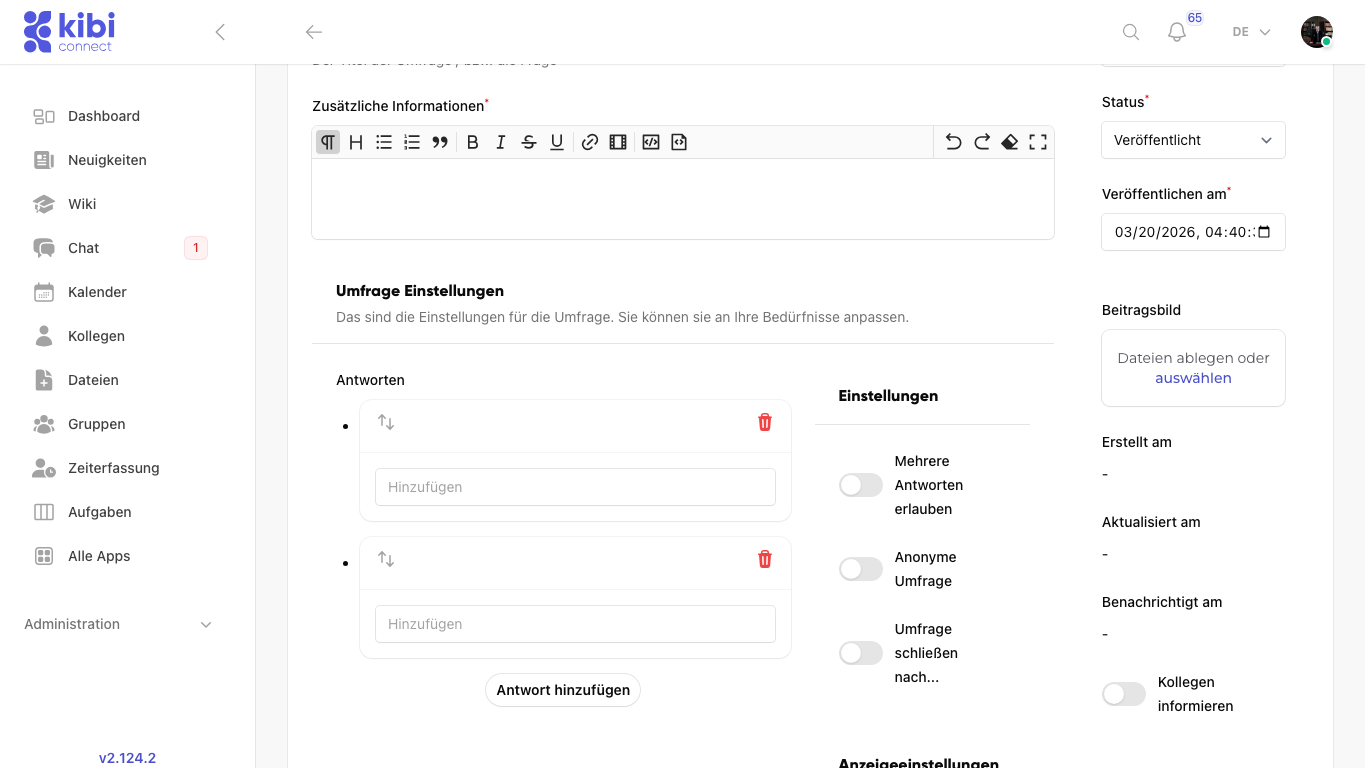Enable multiple answers for the survey
The image size is (1365, 768).
[x=860, y=484]
